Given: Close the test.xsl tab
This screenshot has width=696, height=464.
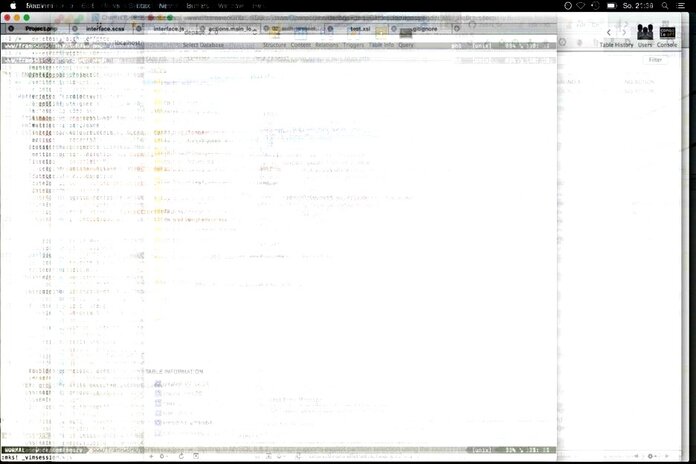Looking at the screenshot, I should pos(330,28).
